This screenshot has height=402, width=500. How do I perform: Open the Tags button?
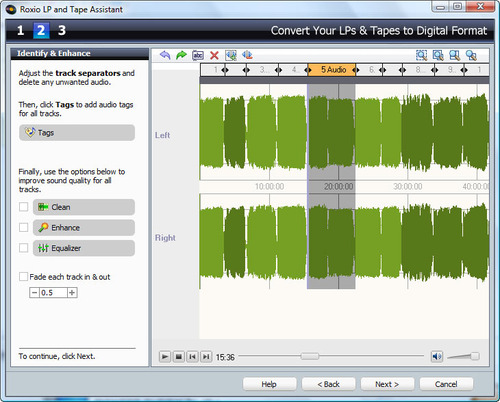coord(77,133)
